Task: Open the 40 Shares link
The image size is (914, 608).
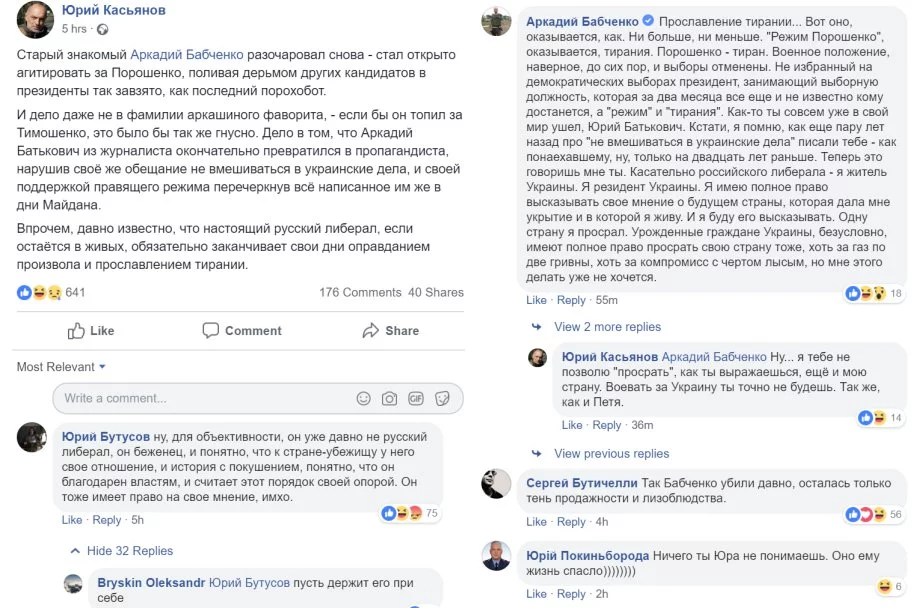Action: pyautogui.click(x=436, y=293)
